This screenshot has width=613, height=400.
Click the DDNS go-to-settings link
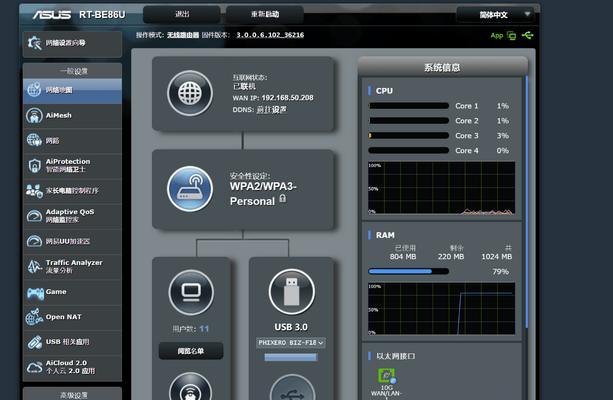[271, 110]
